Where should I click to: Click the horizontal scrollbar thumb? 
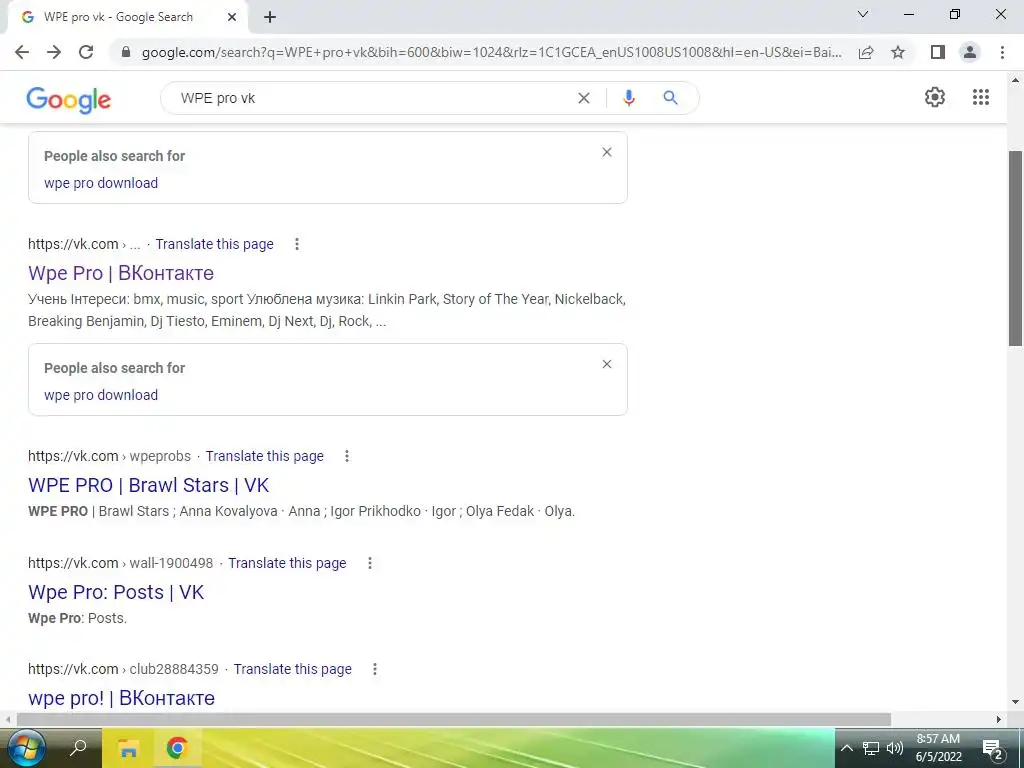[x=453, y=720]
